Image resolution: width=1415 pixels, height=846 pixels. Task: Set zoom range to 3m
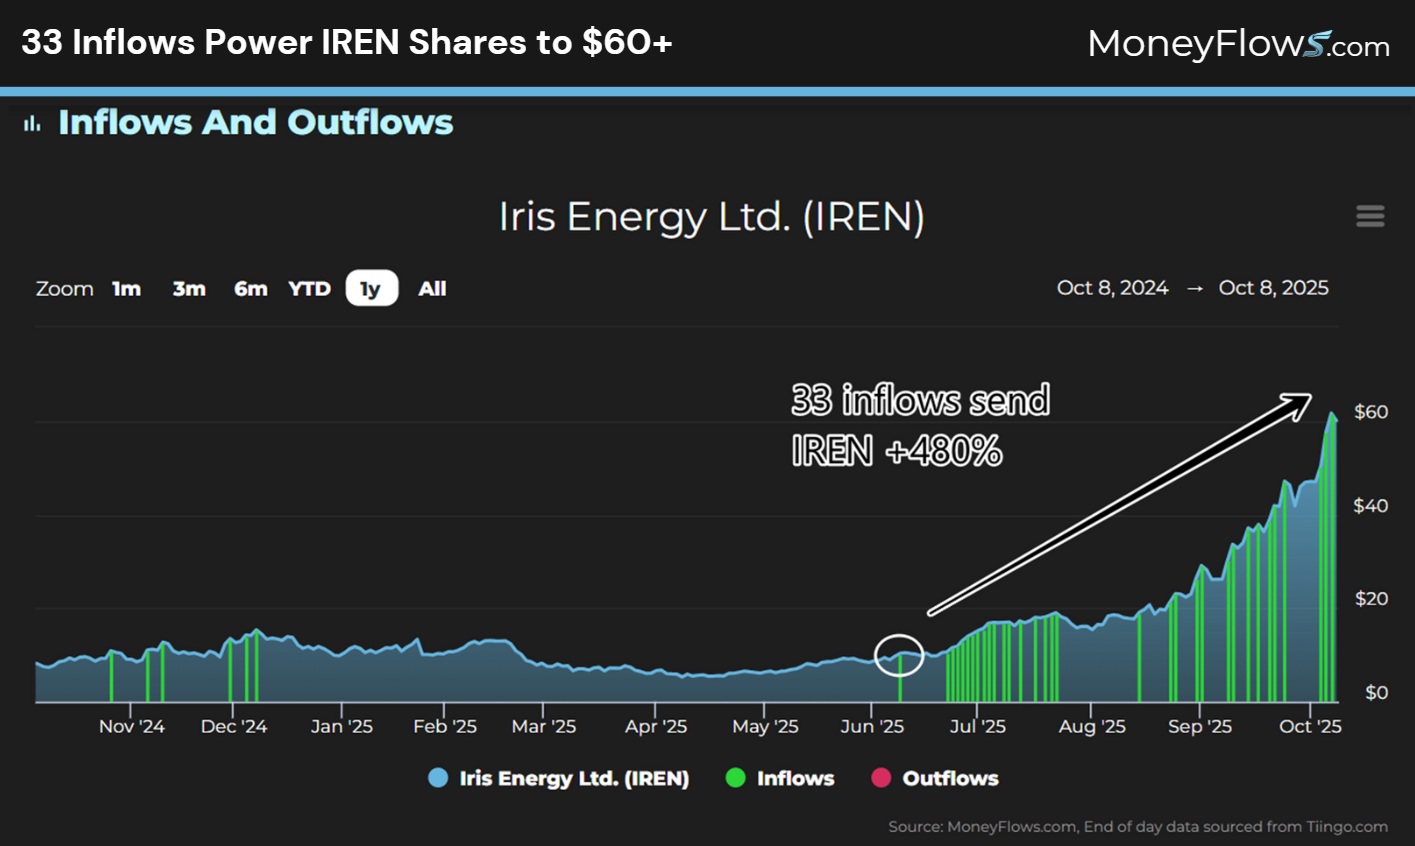pyautogui.click(x=189, y=289)
